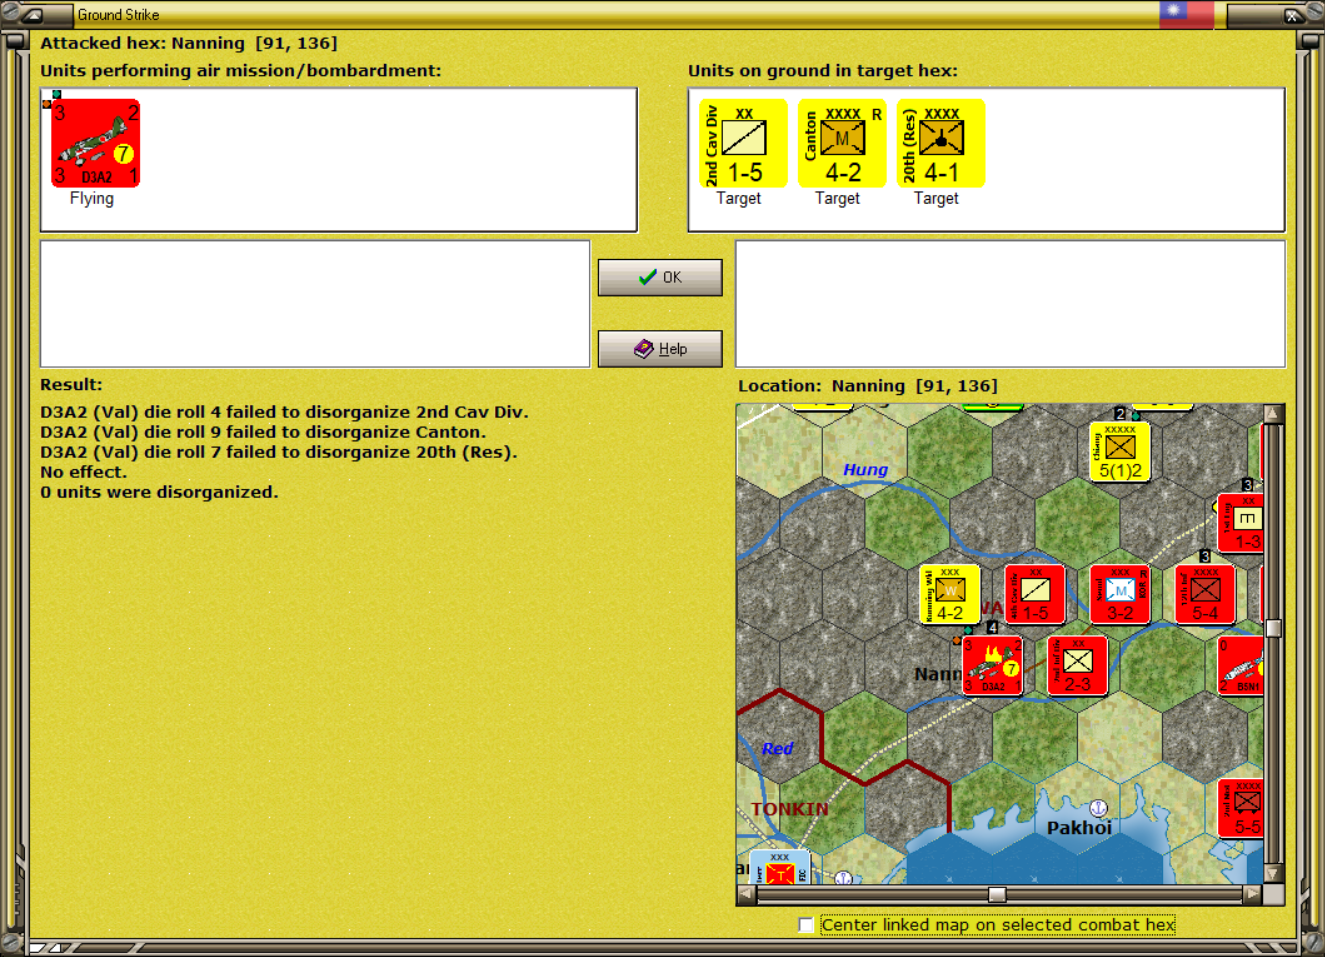
Task: Click the map horizontal scrollbar left arrow
Action: coord(746,894)
